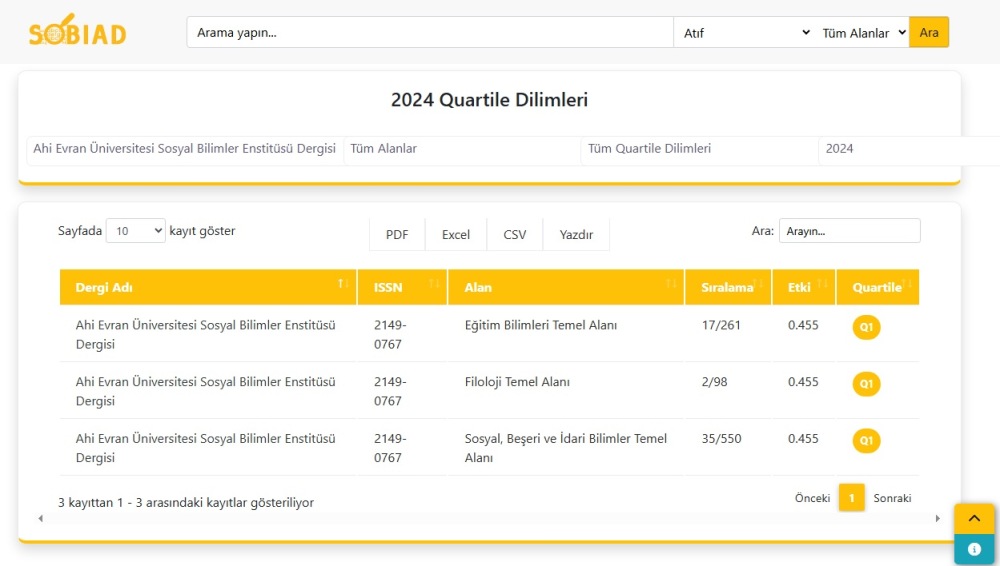Click the SOBIAD logo

tap(77, 31)
